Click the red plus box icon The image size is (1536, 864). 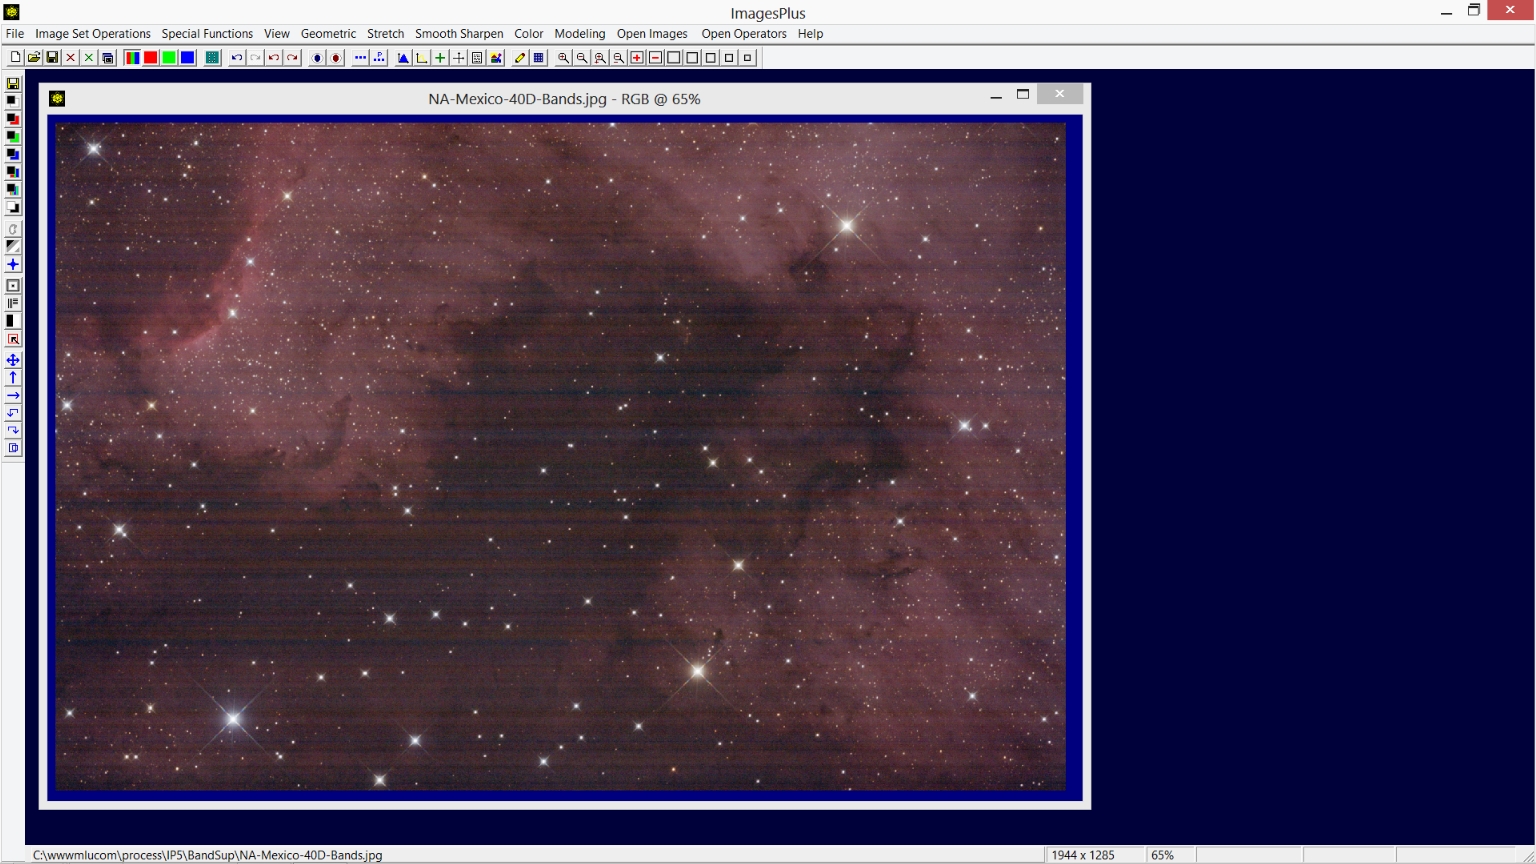[x=637, y=58]
